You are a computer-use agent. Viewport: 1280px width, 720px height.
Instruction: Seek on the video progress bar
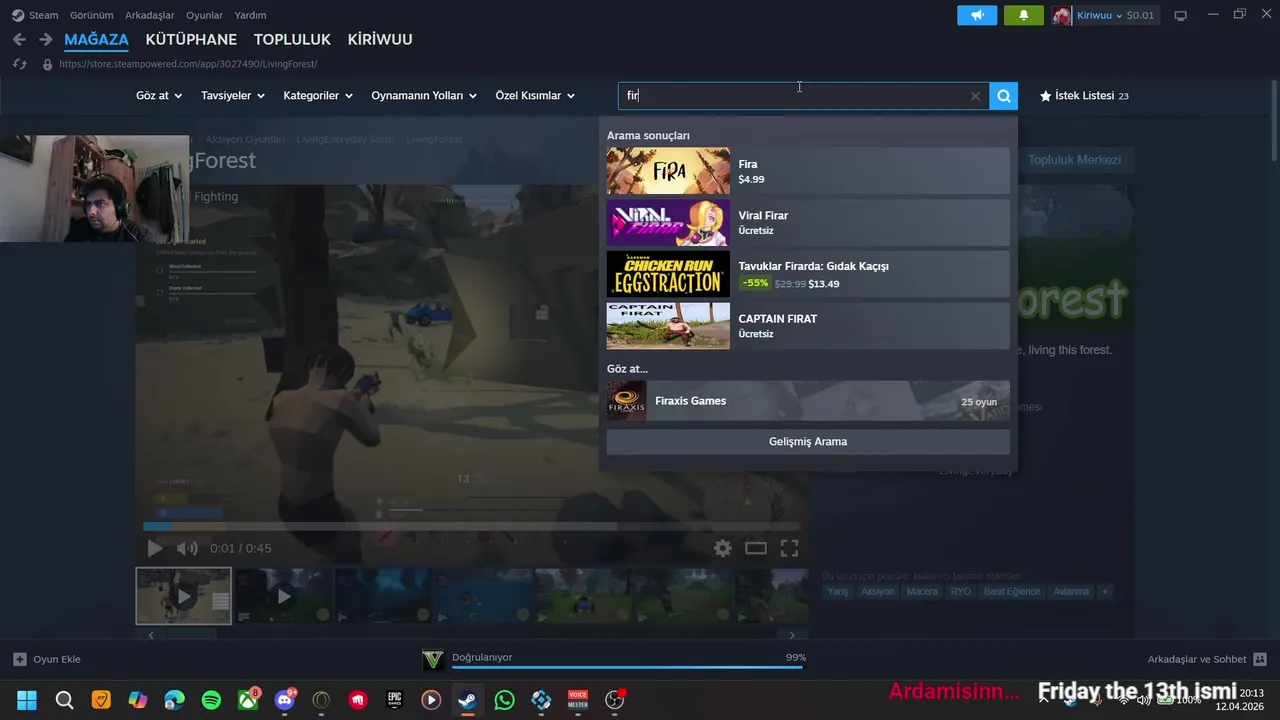(x=471, y=526)
